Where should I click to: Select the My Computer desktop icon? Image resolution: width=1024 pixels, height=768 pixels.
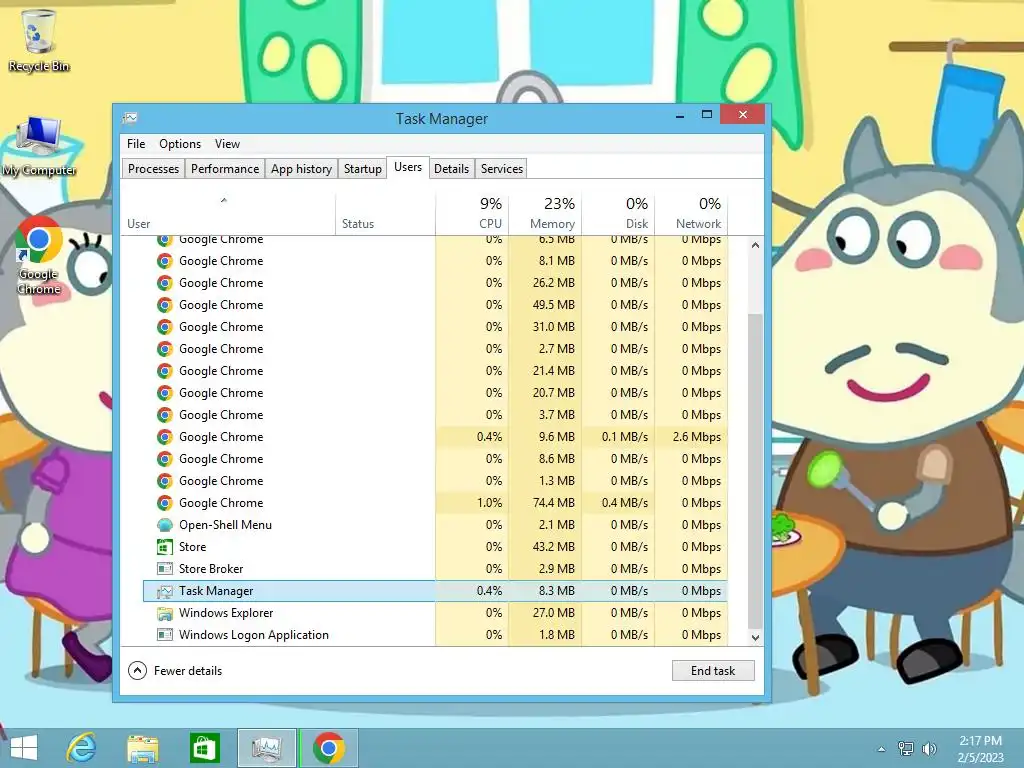click(39, 146)
